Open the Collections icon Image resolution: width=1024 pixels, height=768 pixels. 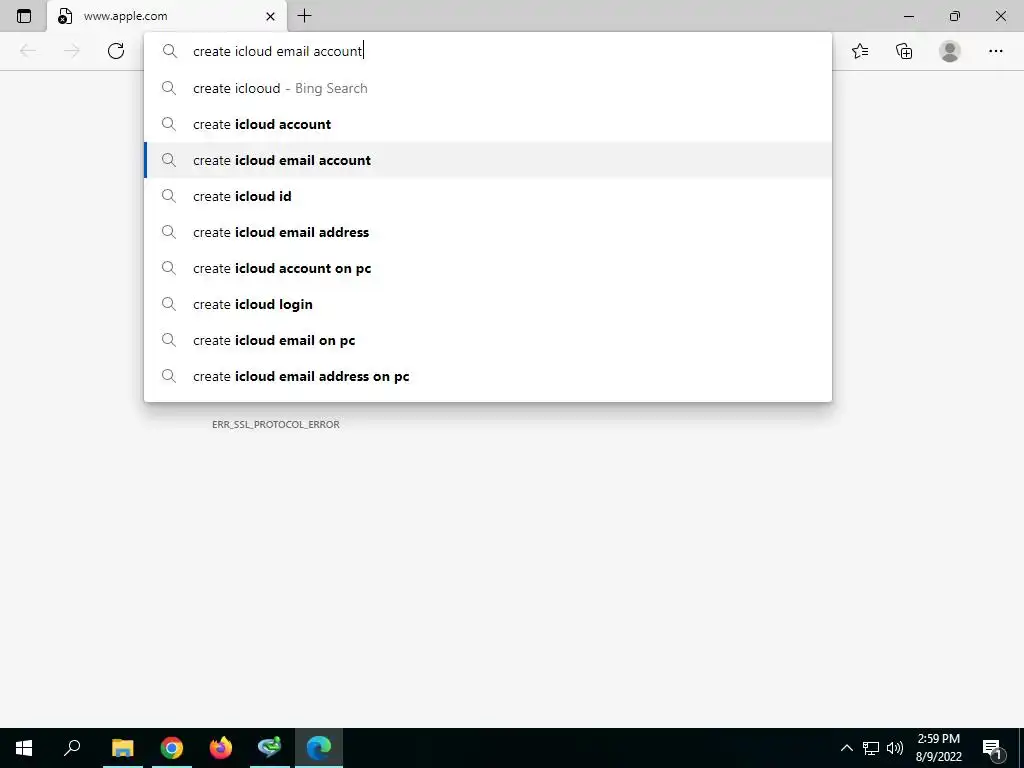click(x=904, y=51)
